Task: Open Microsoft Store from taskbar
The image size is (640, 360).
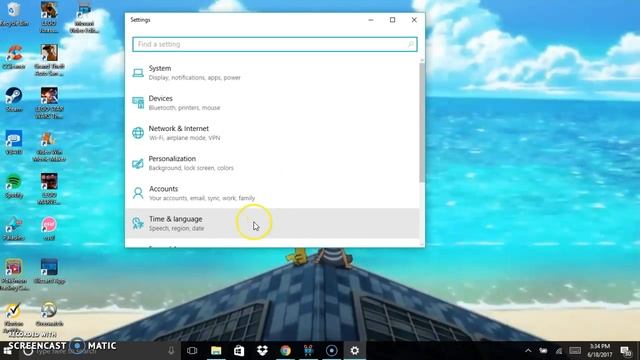Action: point(239,351)
